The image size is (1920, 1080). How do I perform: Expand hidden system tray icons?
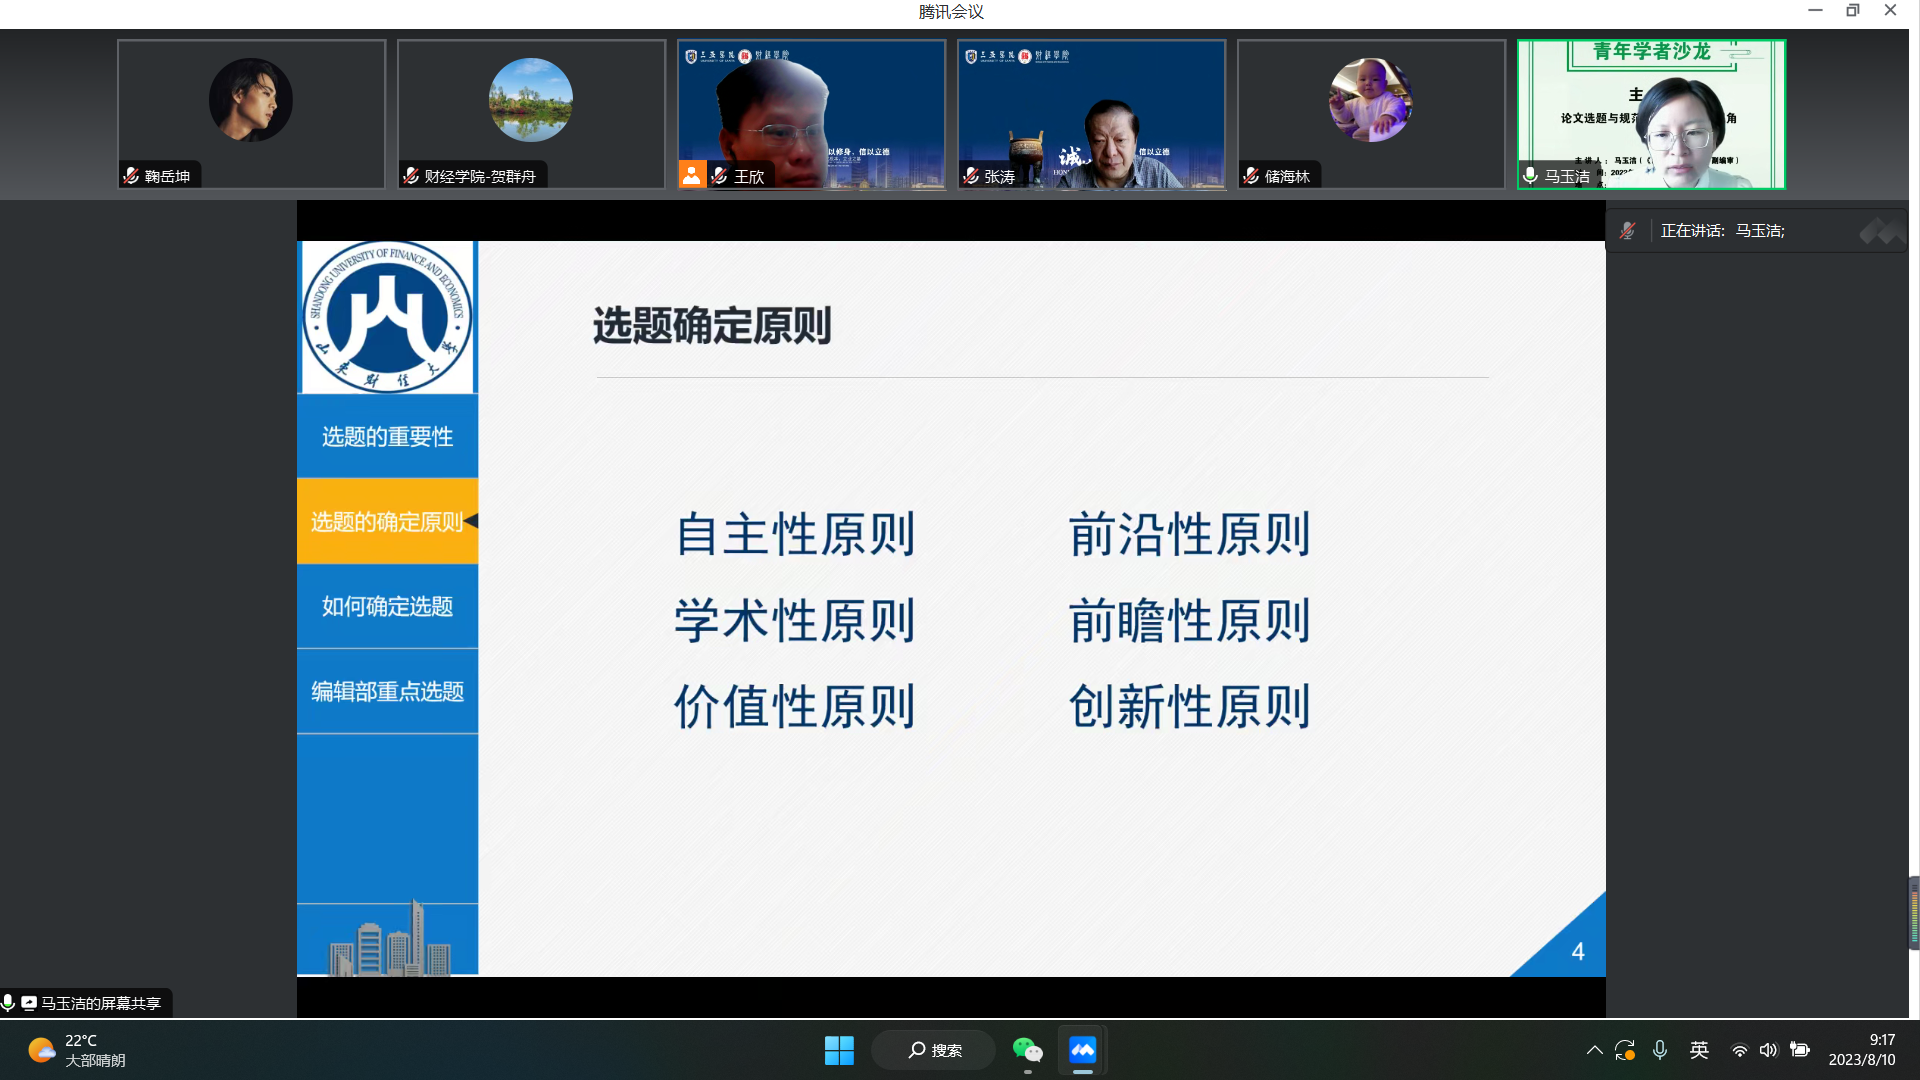[x=1595, y=1050]
